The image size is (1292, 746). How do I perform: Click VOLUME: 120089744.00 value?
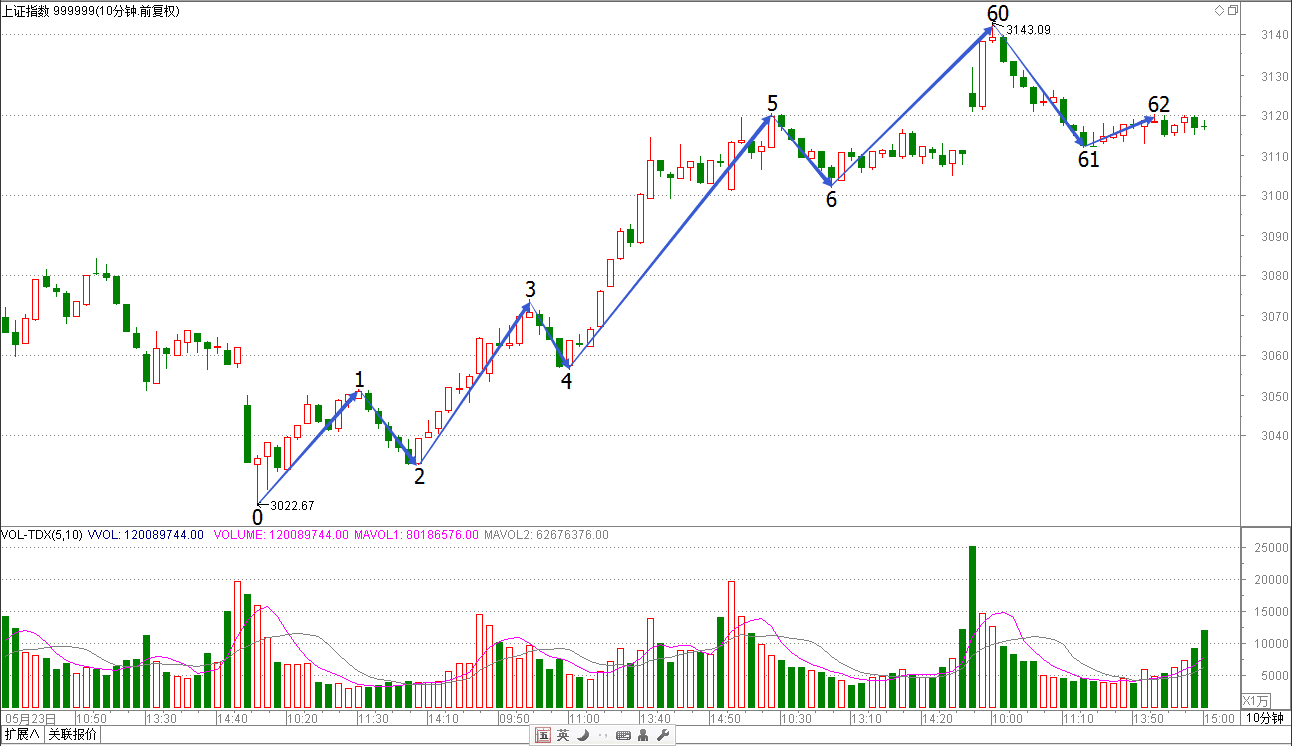(x=282, y=535)
